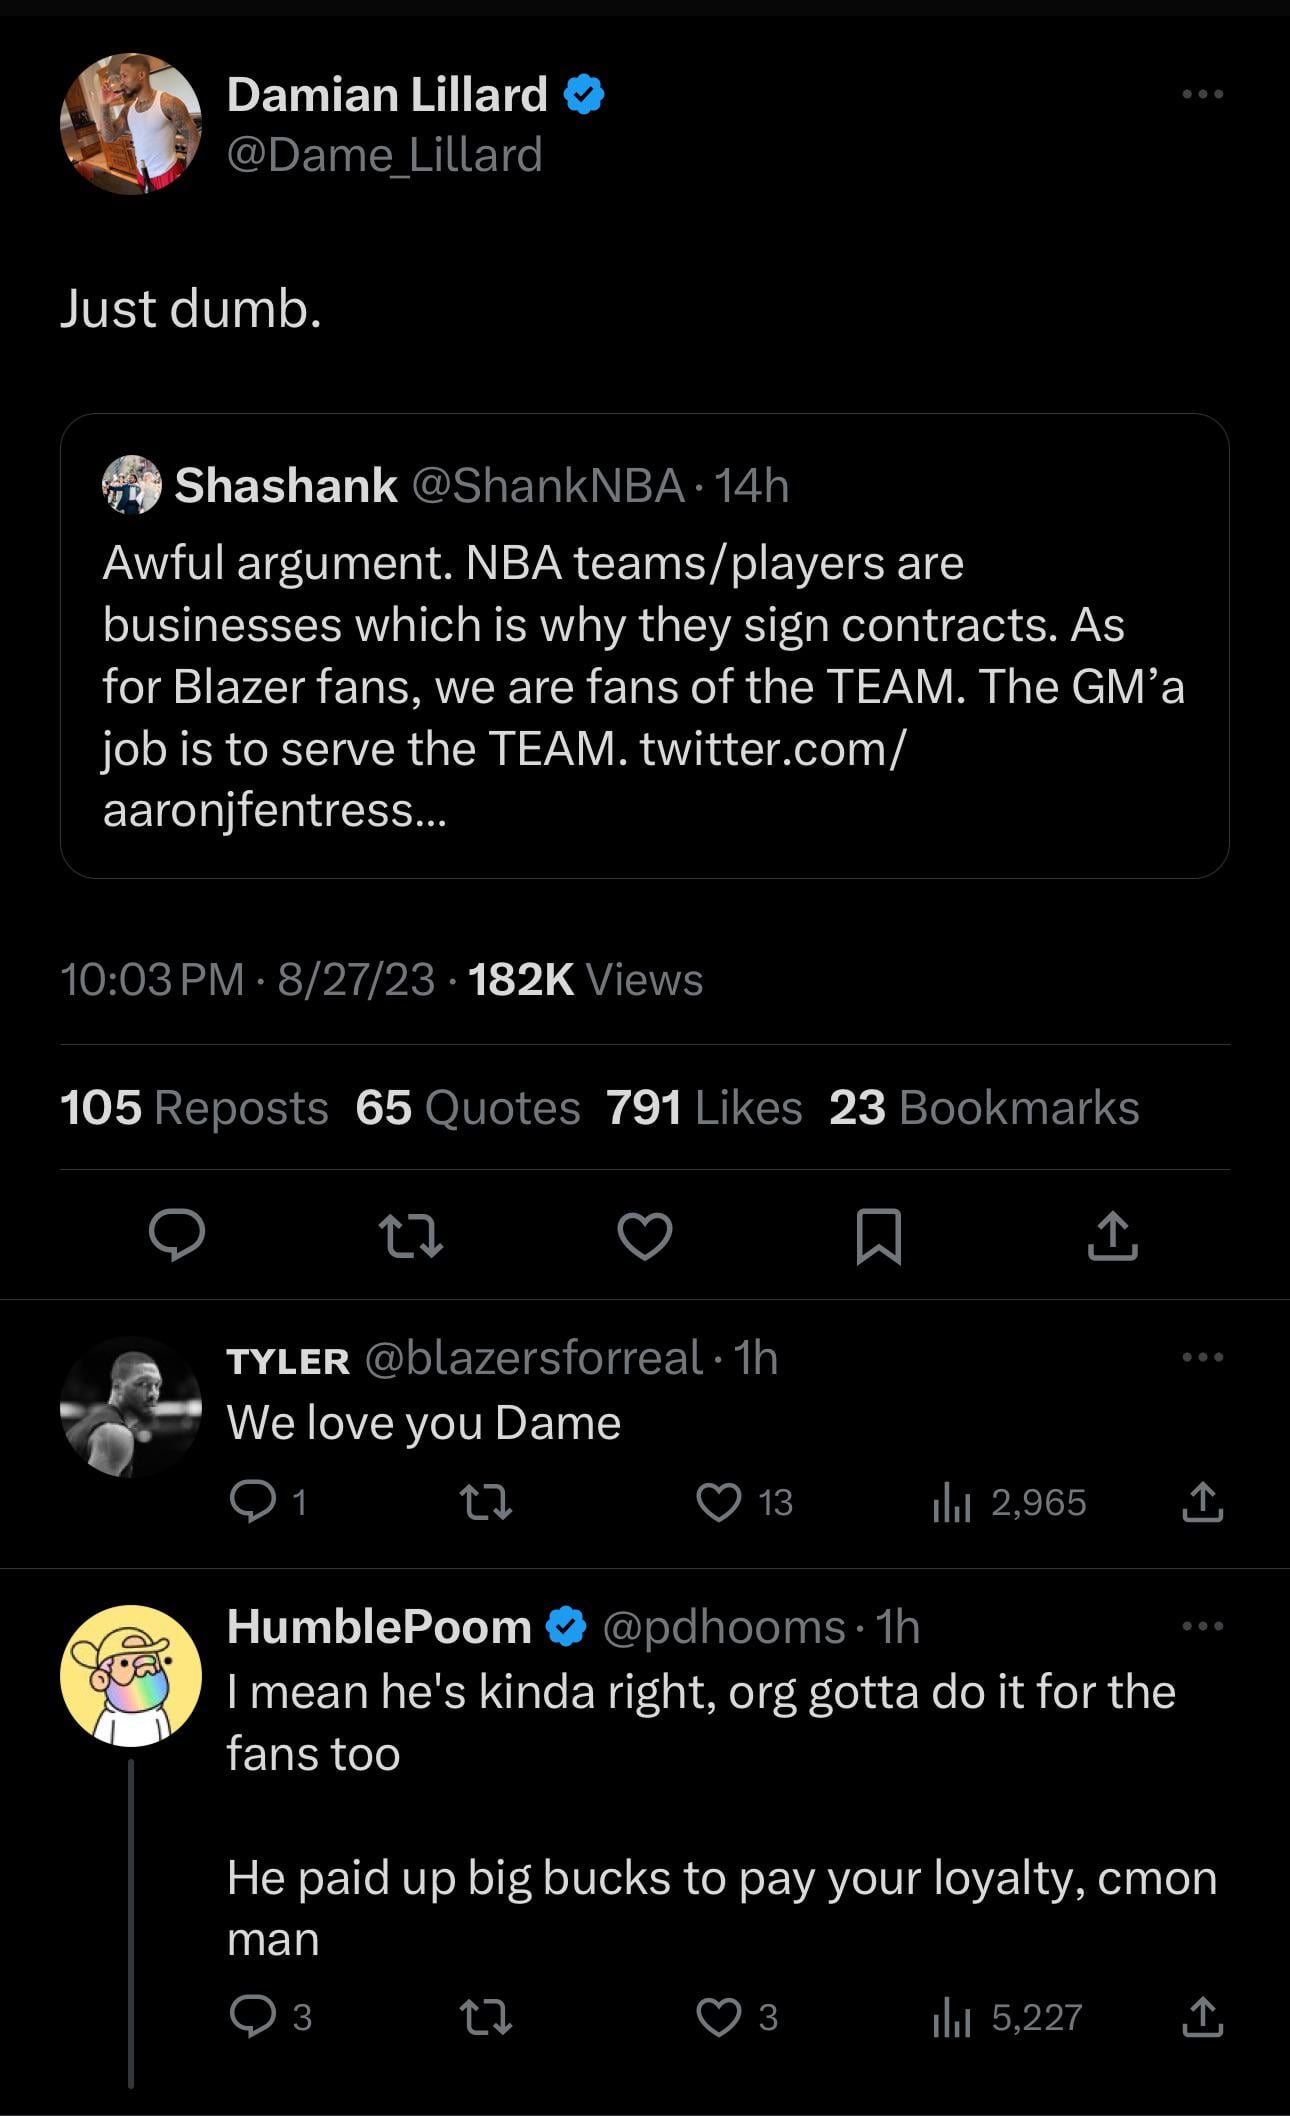Reply to TYLER's comment
Screen dimensions: 1290x2116
pos(252,1502)
